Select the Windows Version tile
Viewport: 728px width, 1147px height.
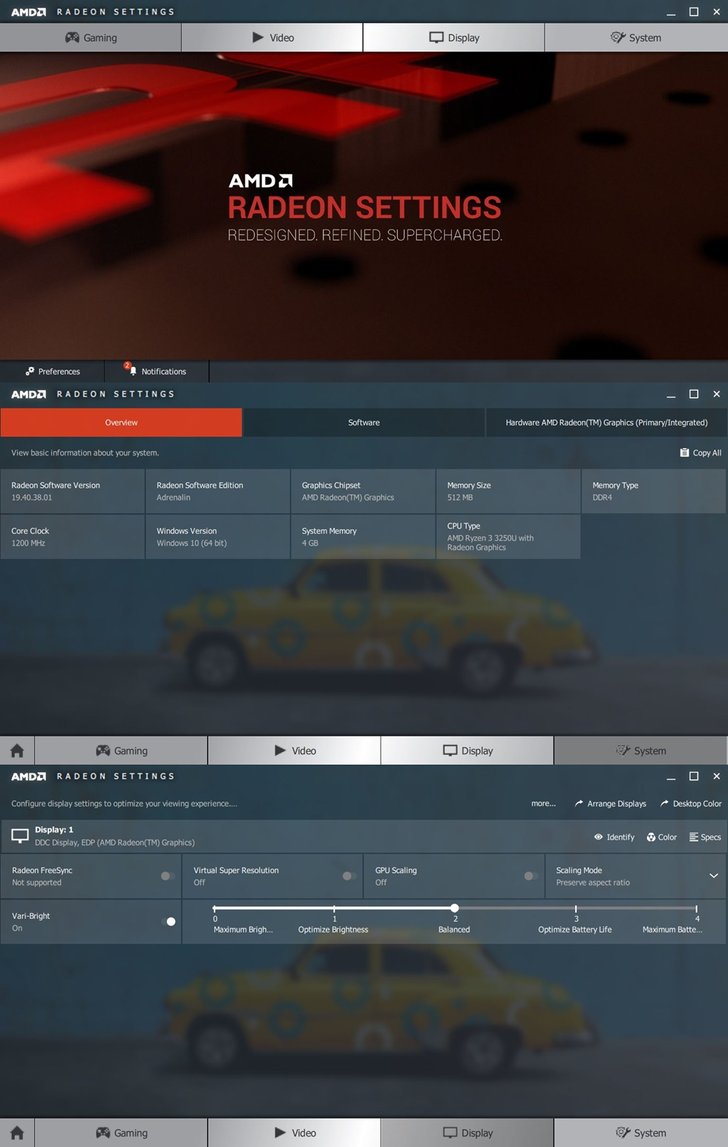[x=217, y=536]
